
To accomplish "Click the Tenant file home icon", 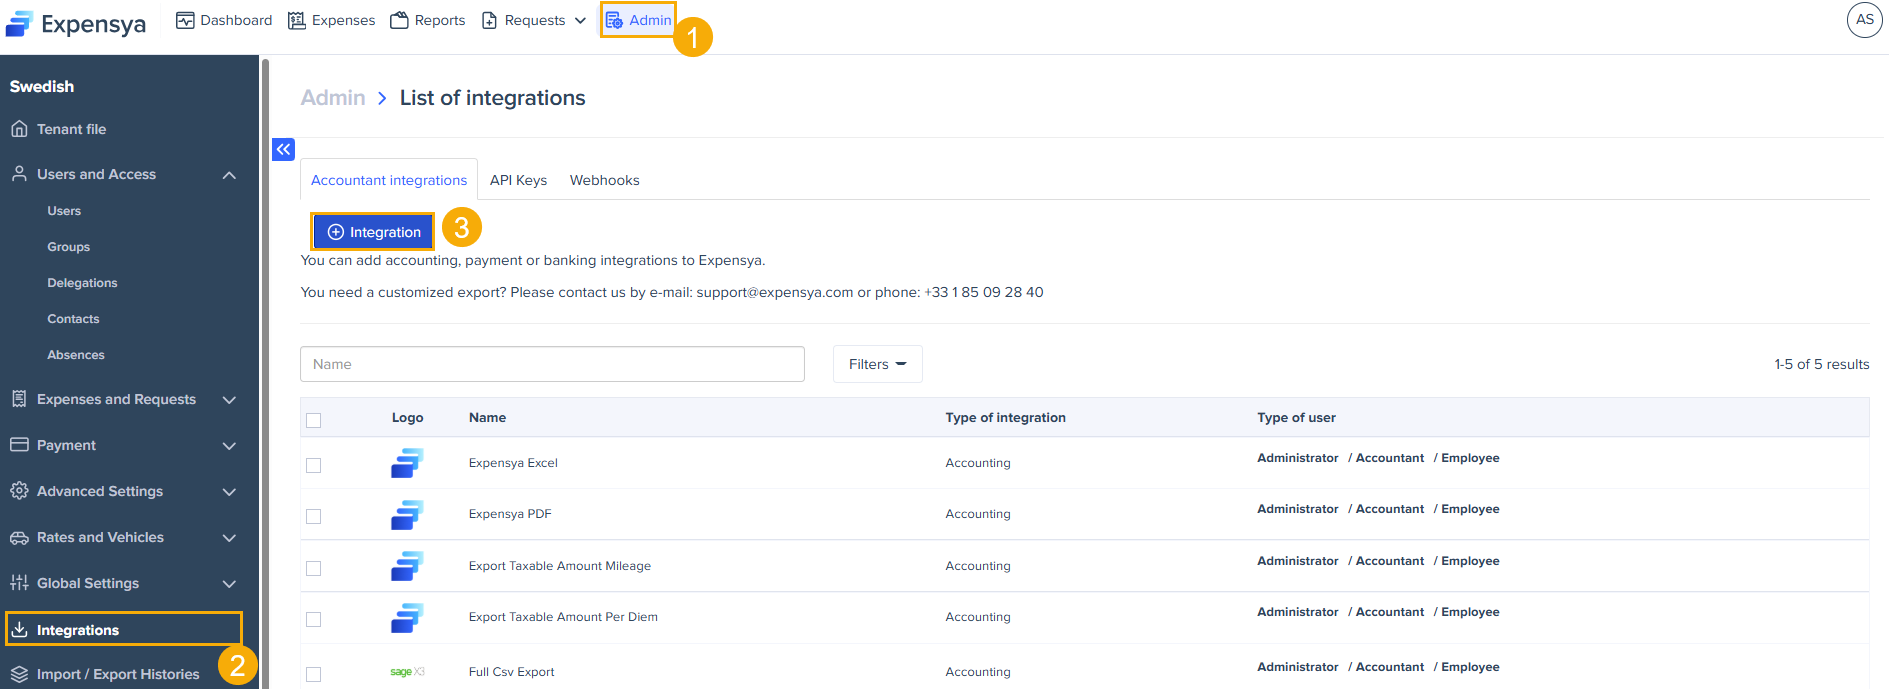I will pyautogui.click(x=19, y=129).
